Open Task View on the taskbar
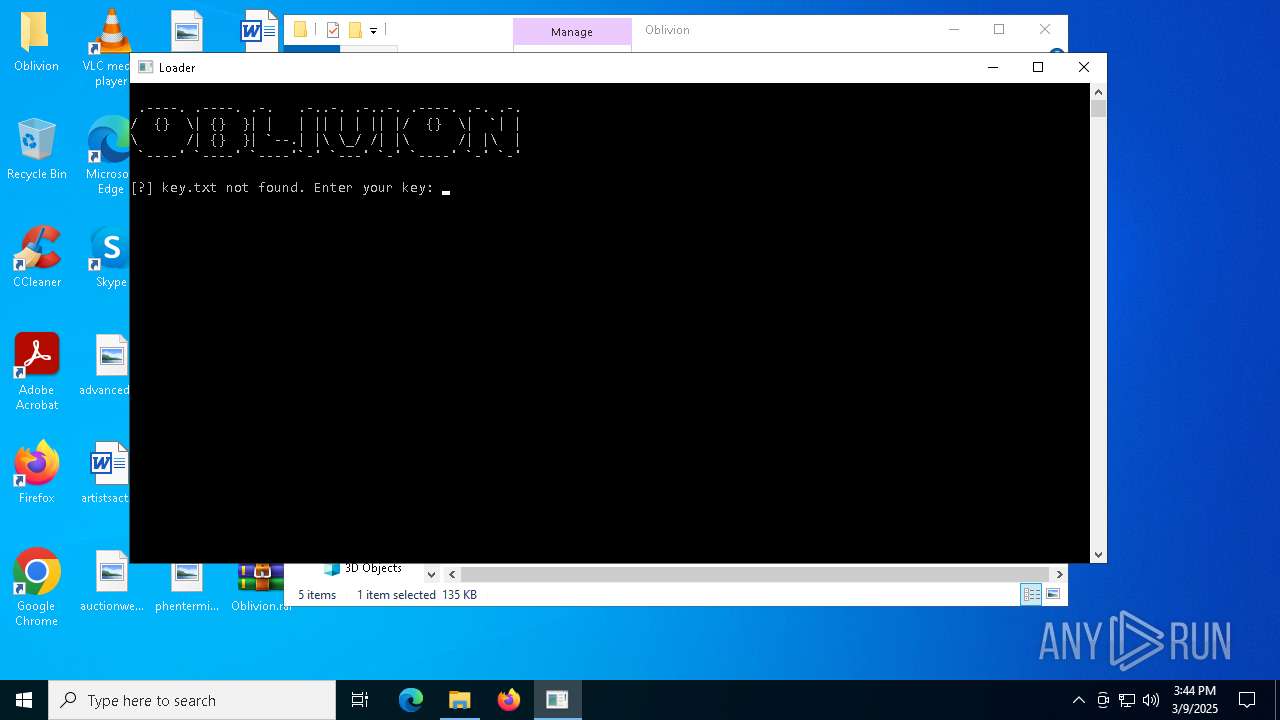This screenshot has height=720, width=1280. (x=360, y=700)
